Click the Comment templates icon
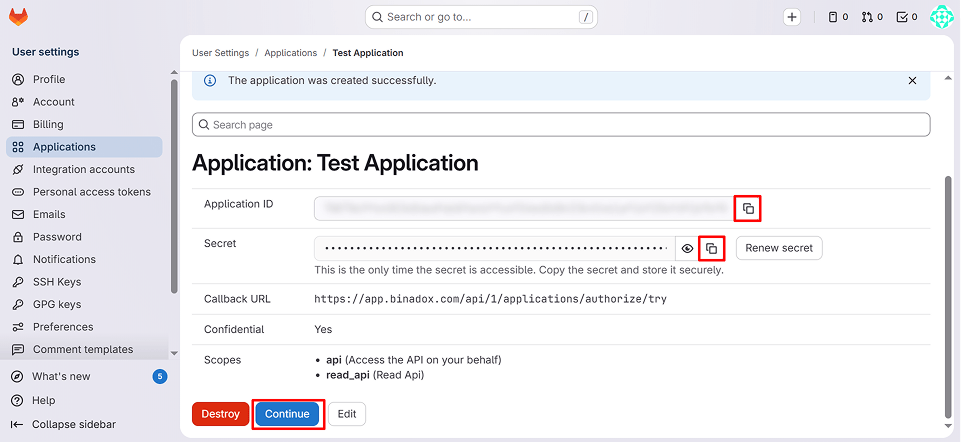The width and height of the screenshot is (961, 442). coord(18,349)
